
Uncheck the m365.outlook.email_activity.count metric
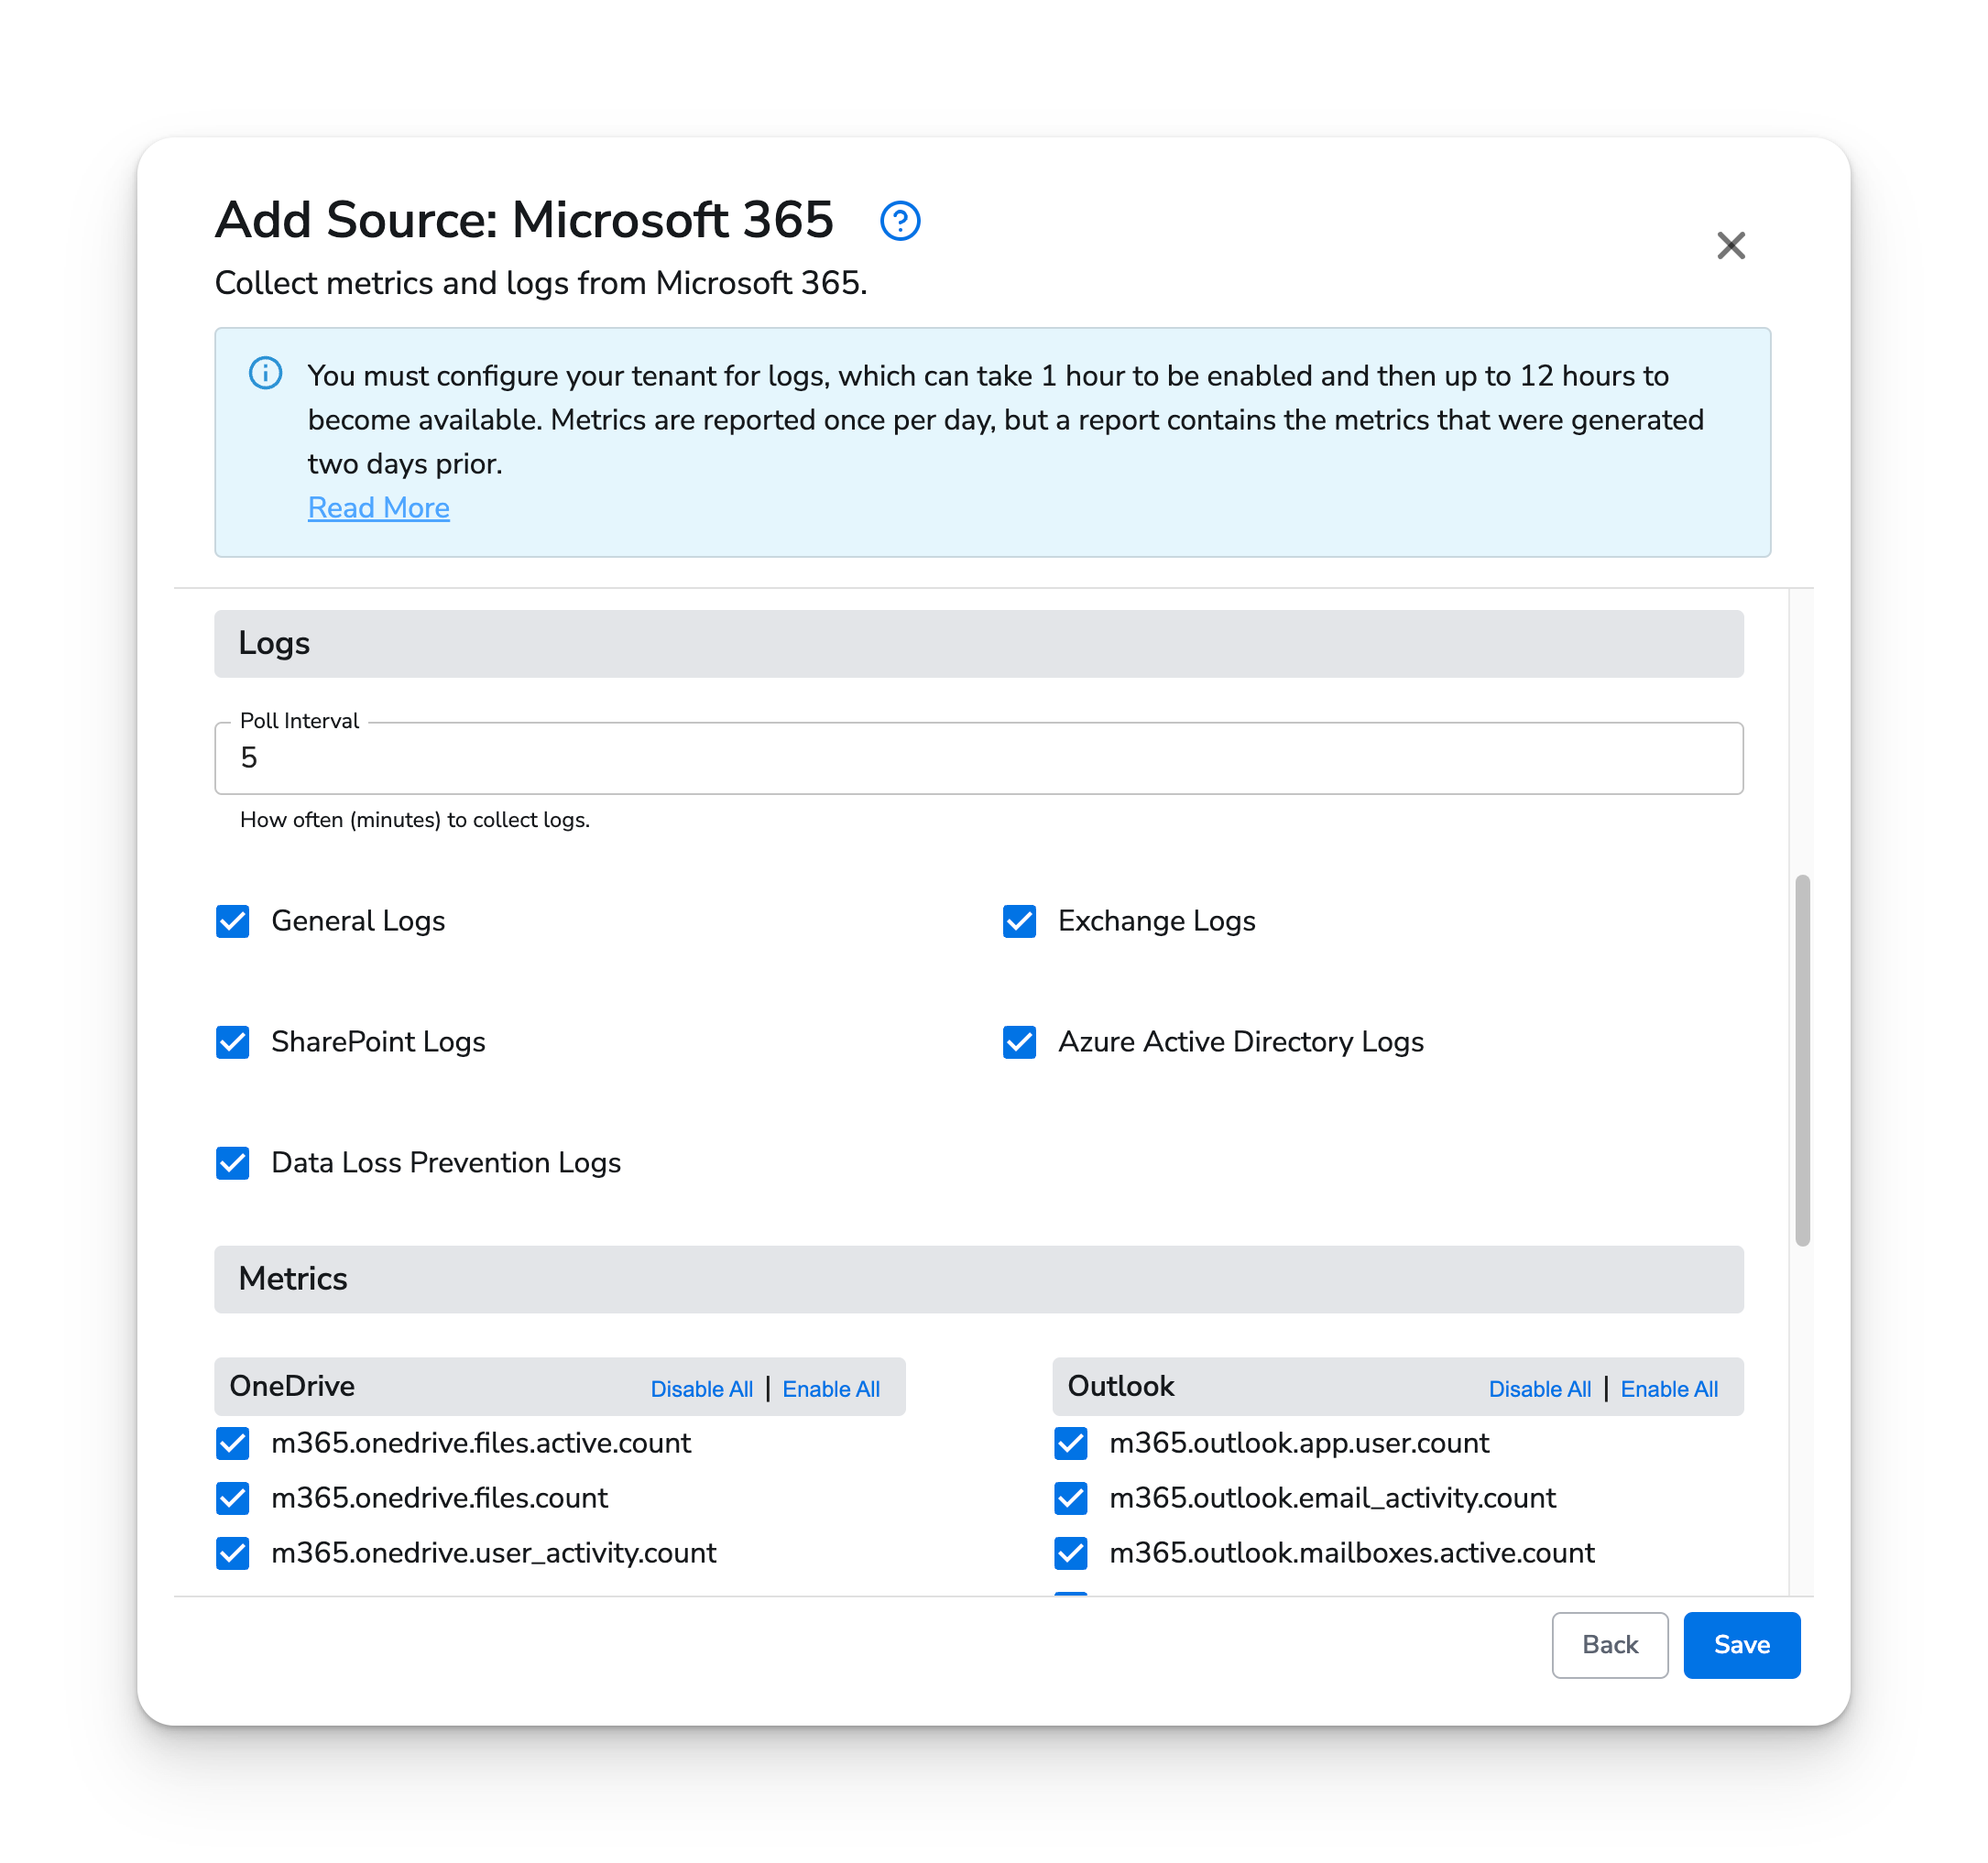click(1071, 1498)
